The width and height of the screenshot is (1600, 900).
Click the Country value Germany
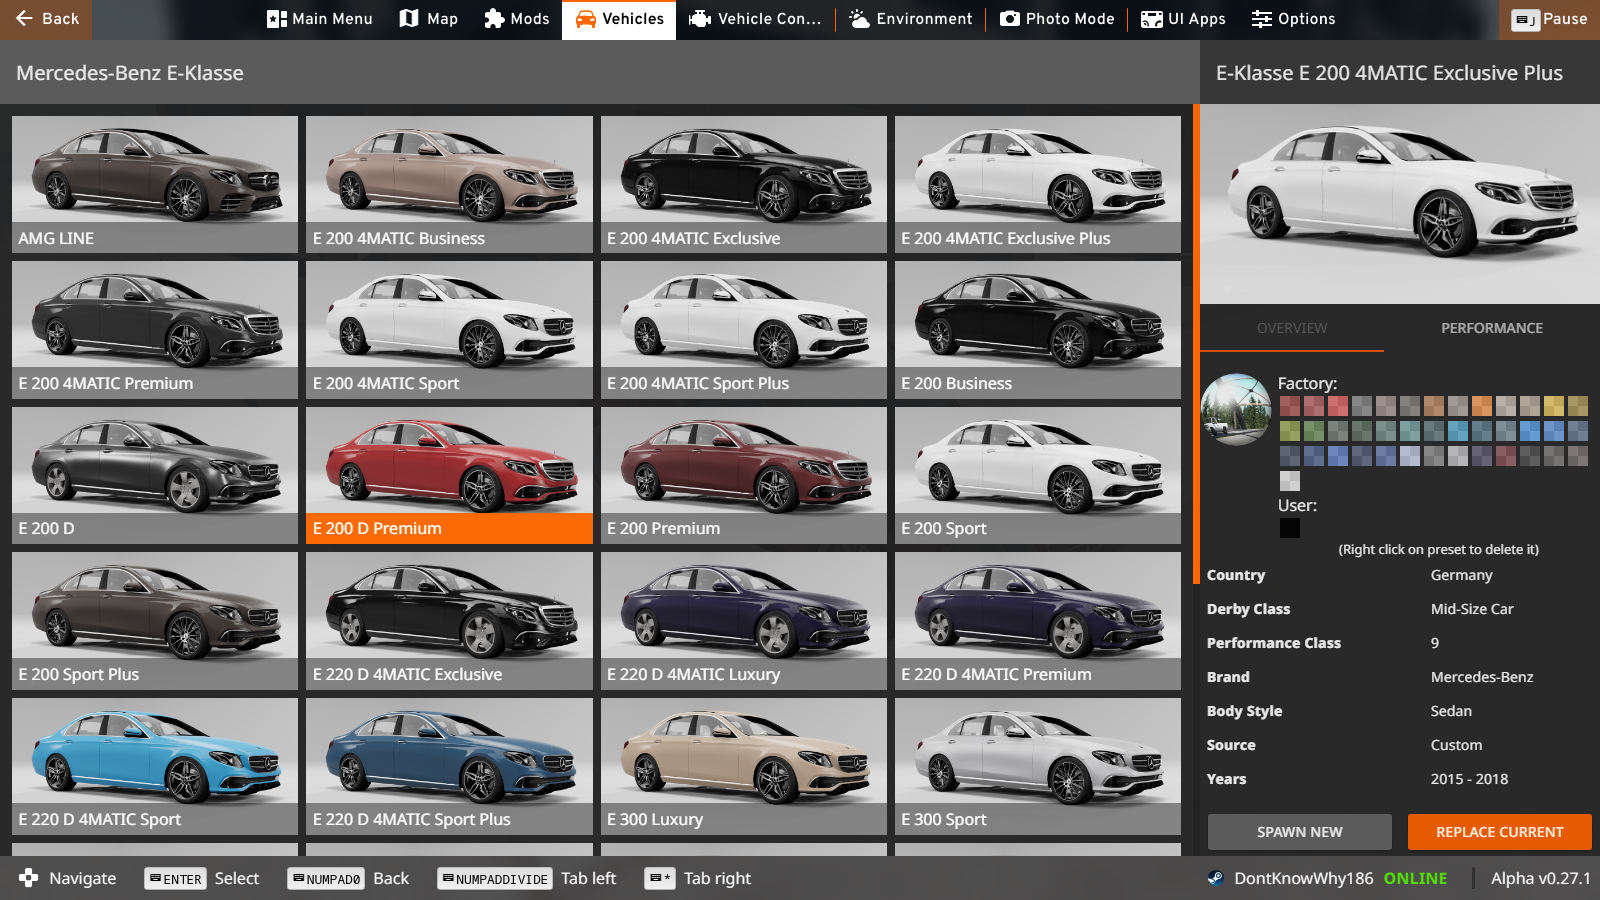[x=1461, y=575]
